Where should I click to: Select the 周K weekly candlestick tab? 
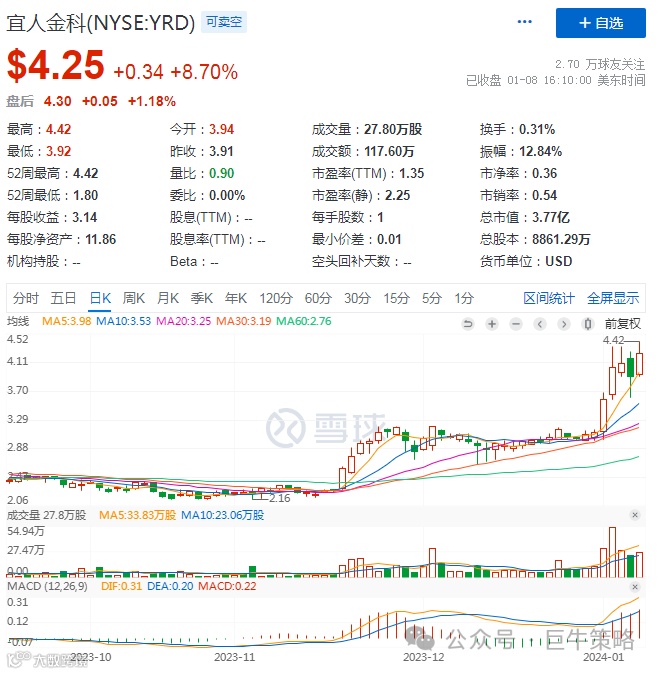(134, 298)
